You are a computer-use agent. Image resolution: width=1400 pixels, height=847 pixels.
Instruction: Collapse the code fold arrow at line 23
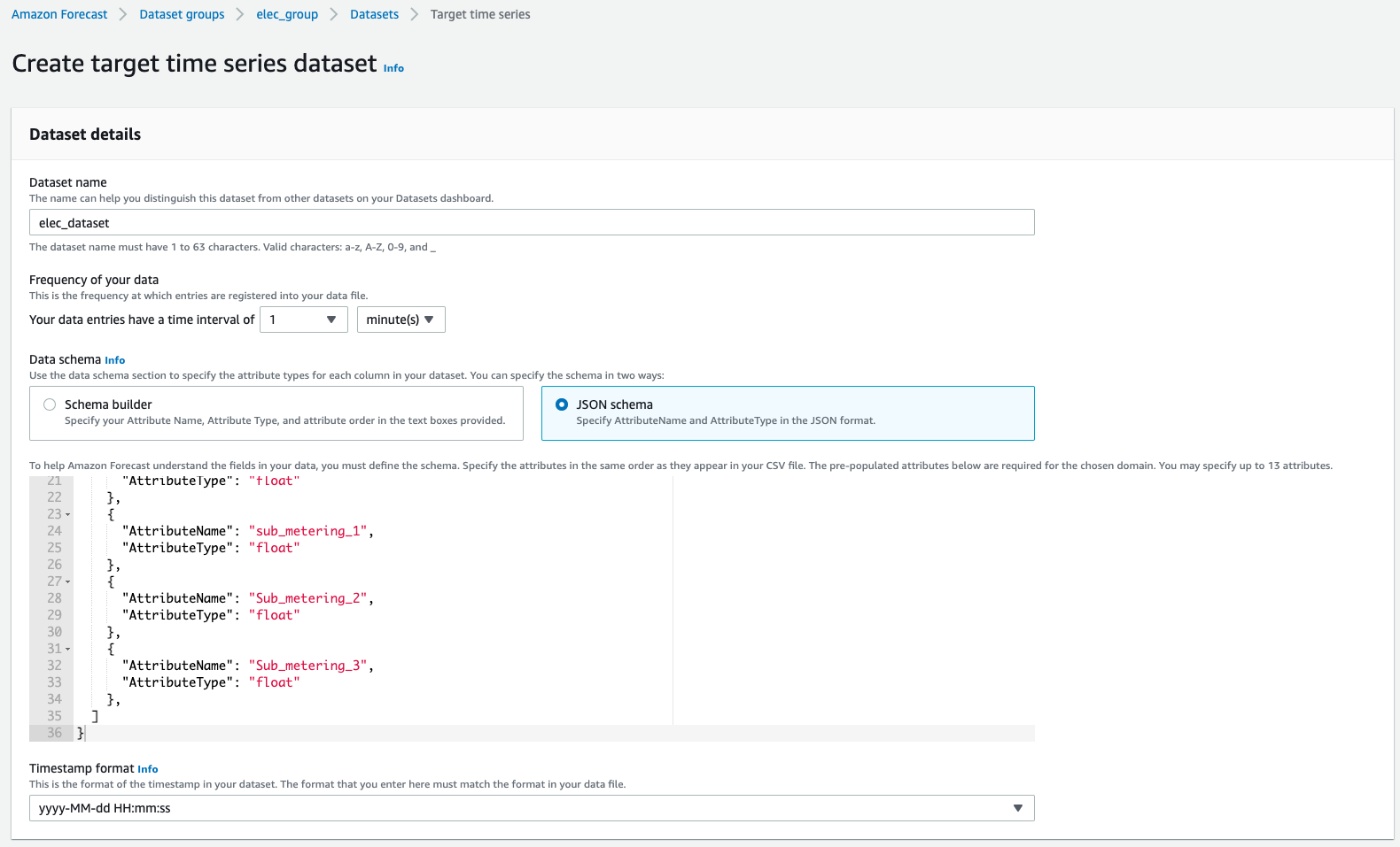68,514
